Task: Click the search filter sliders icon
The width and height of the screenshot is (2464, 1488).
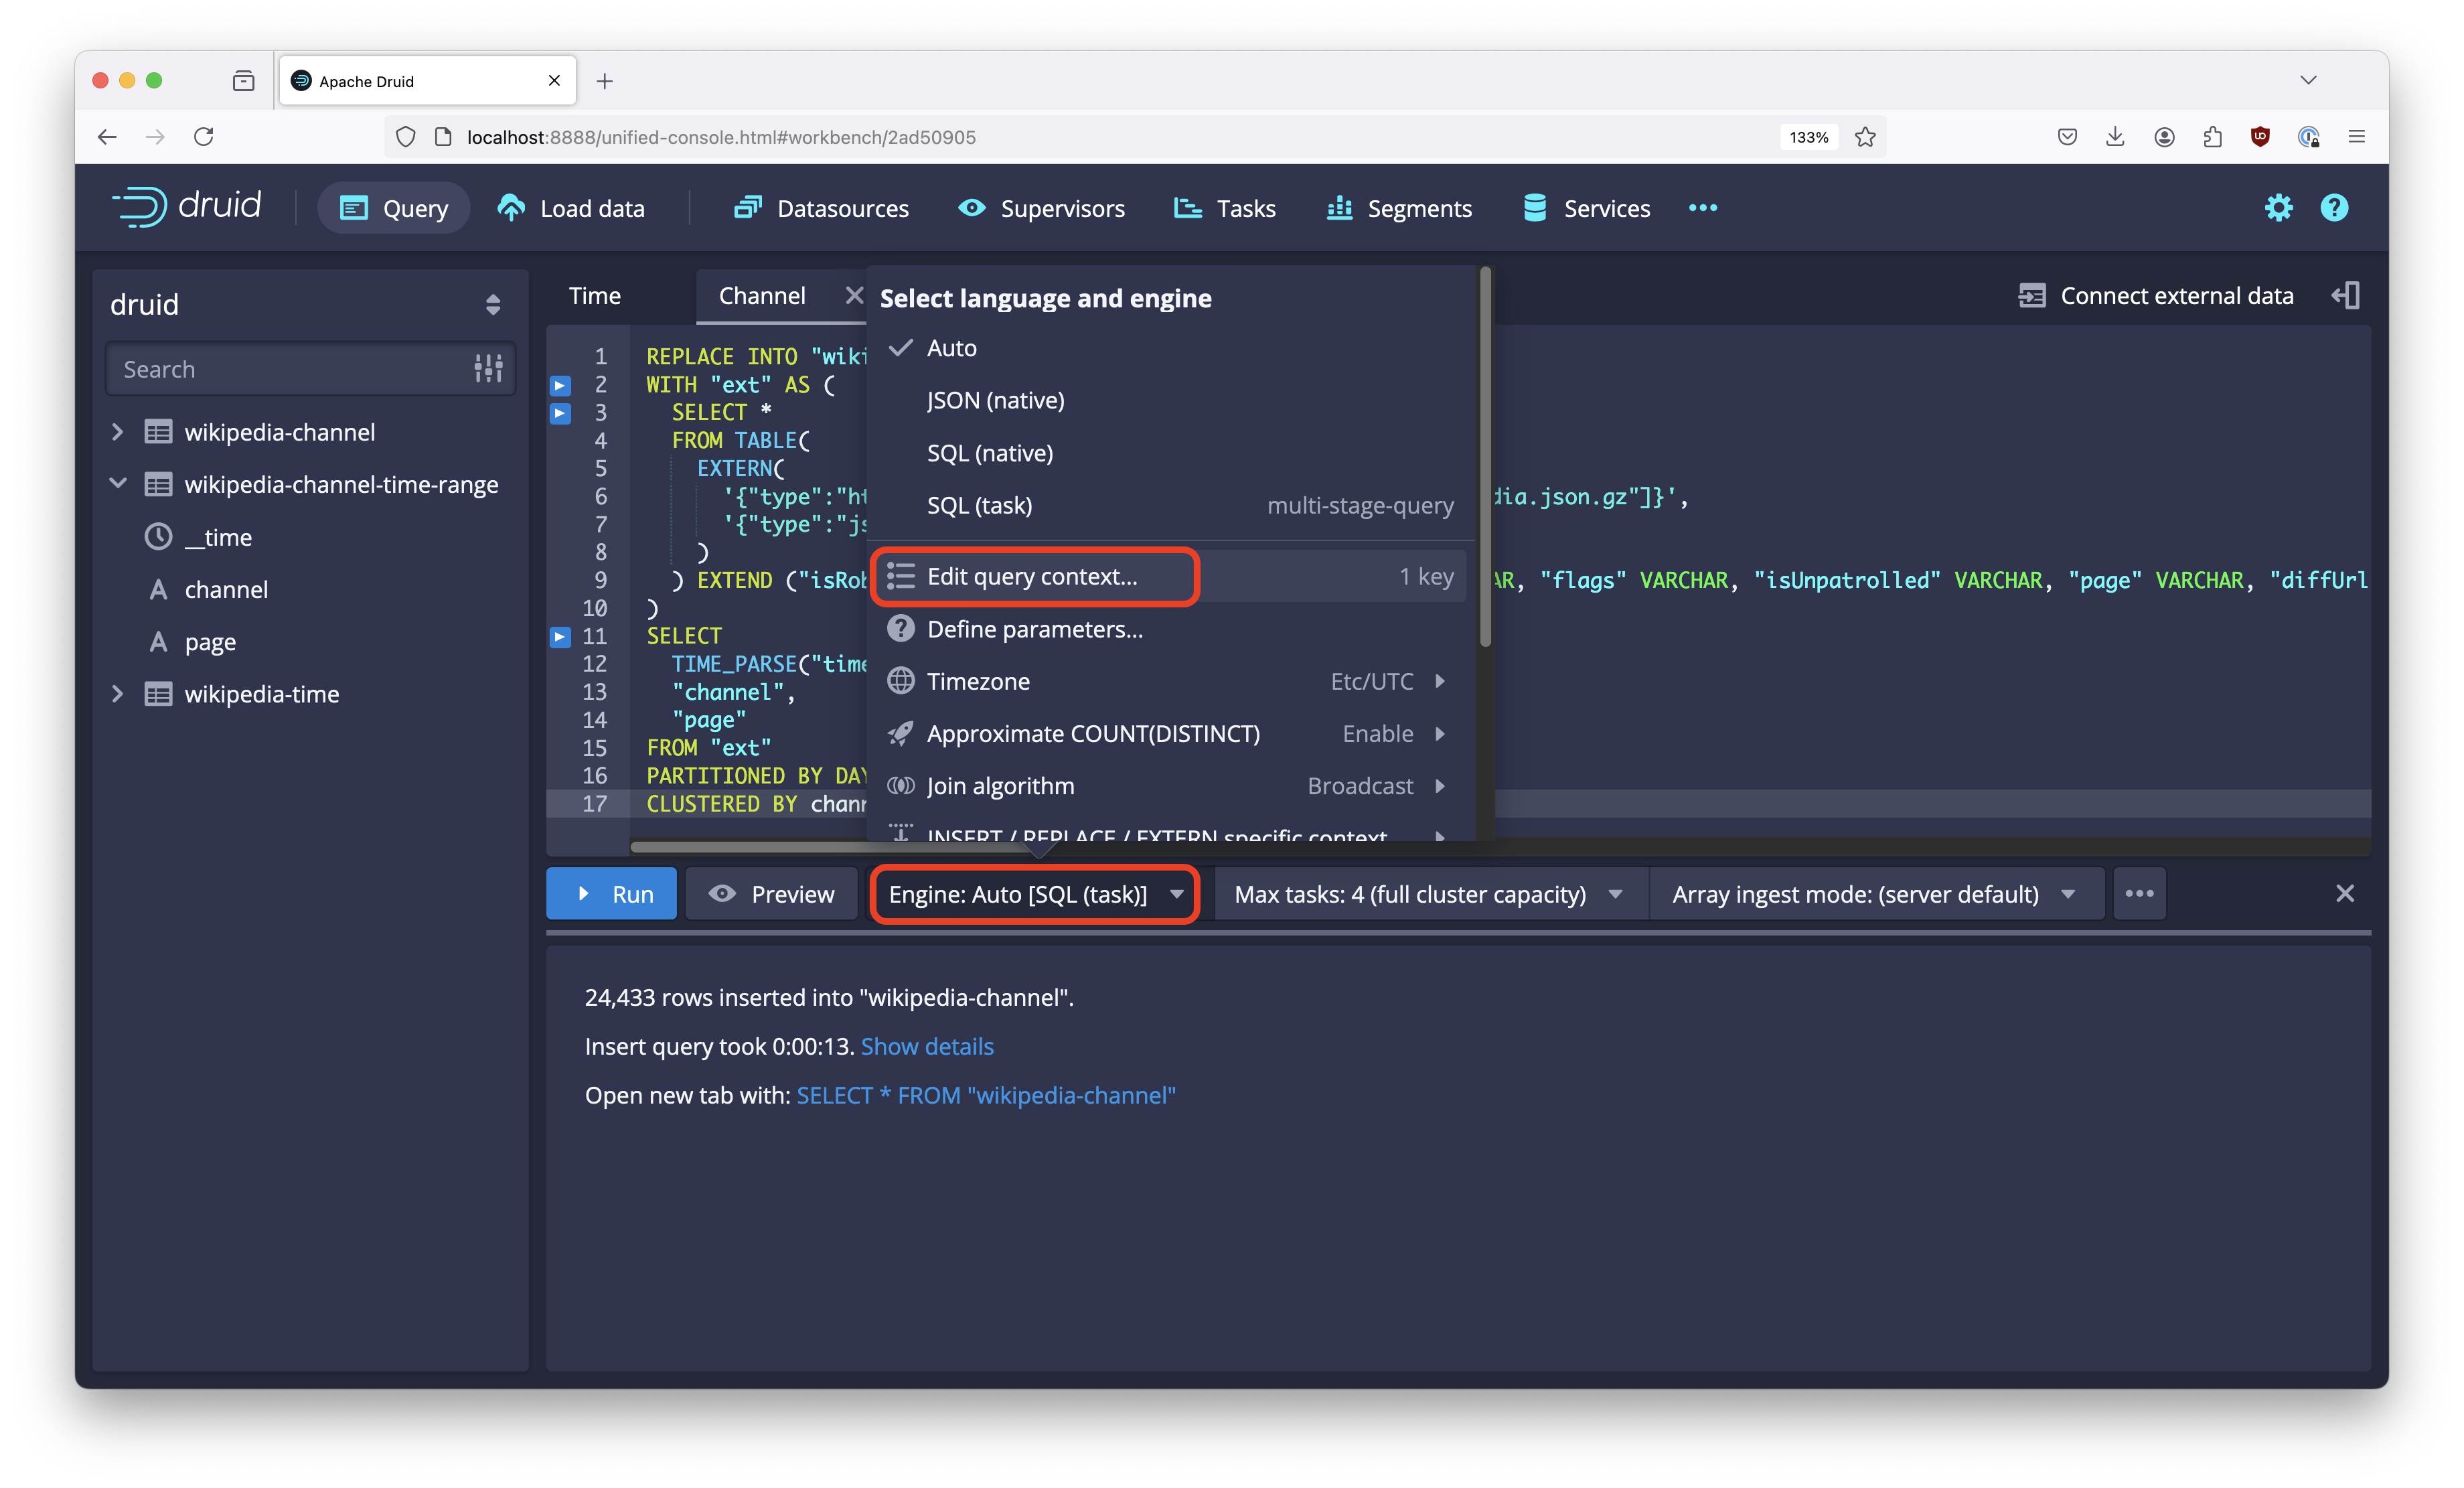Action: tap(488, 369)
